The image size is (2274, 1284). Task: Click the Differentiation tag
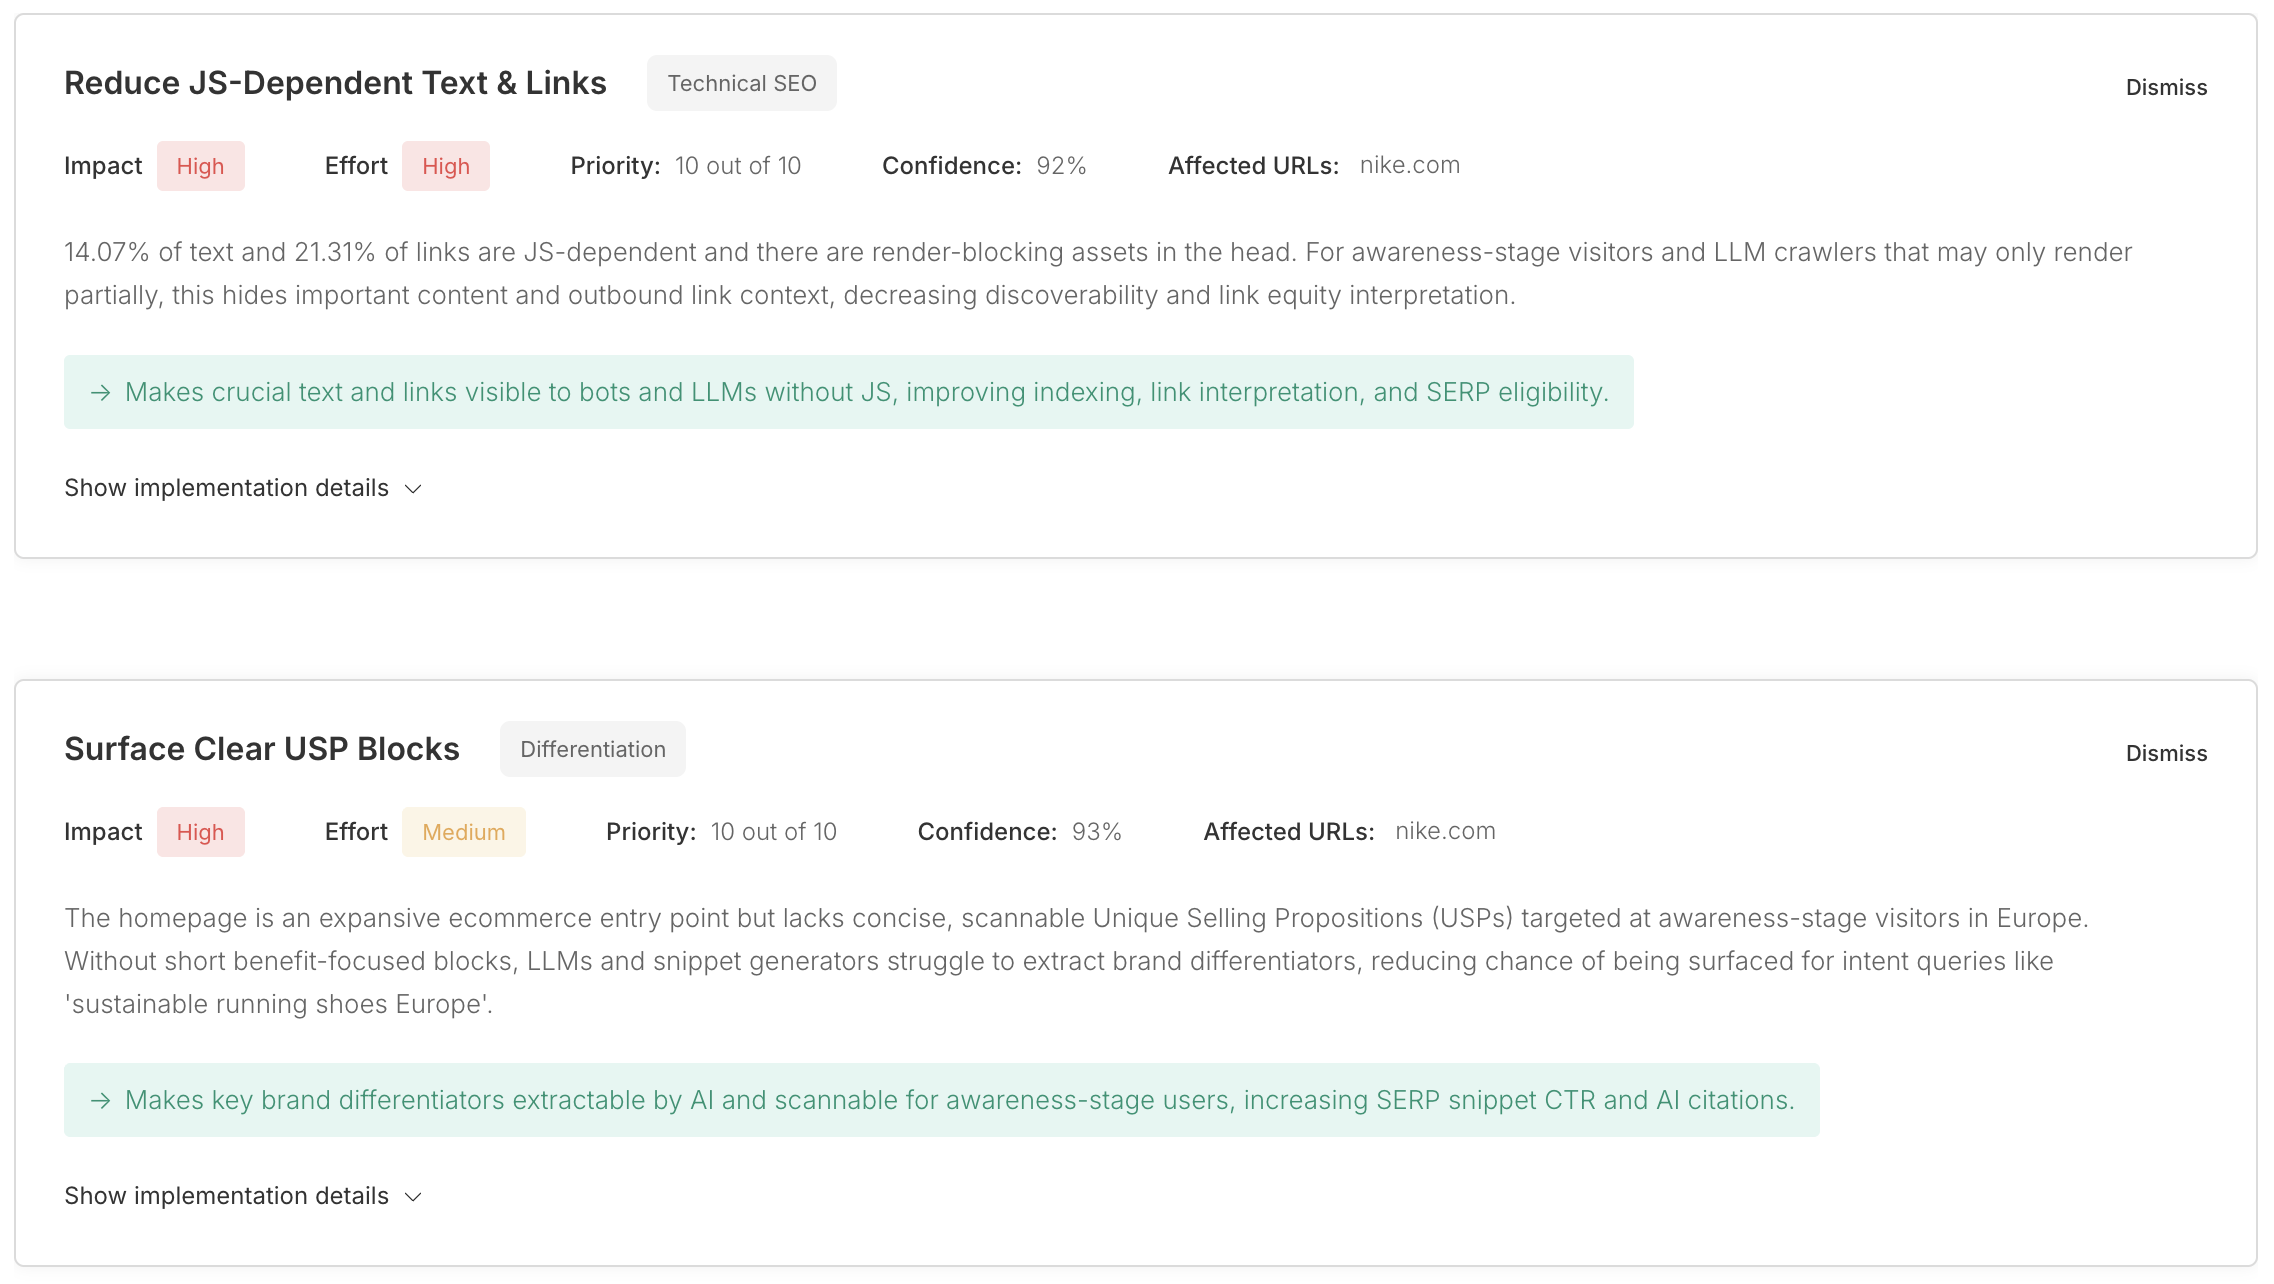(592, 749)
